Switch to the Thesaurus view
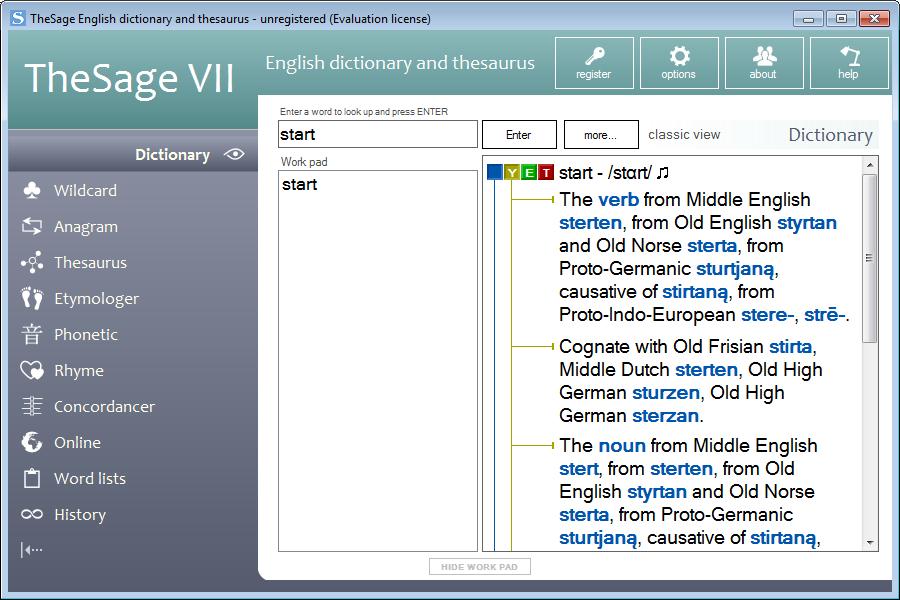 point(90,263)
